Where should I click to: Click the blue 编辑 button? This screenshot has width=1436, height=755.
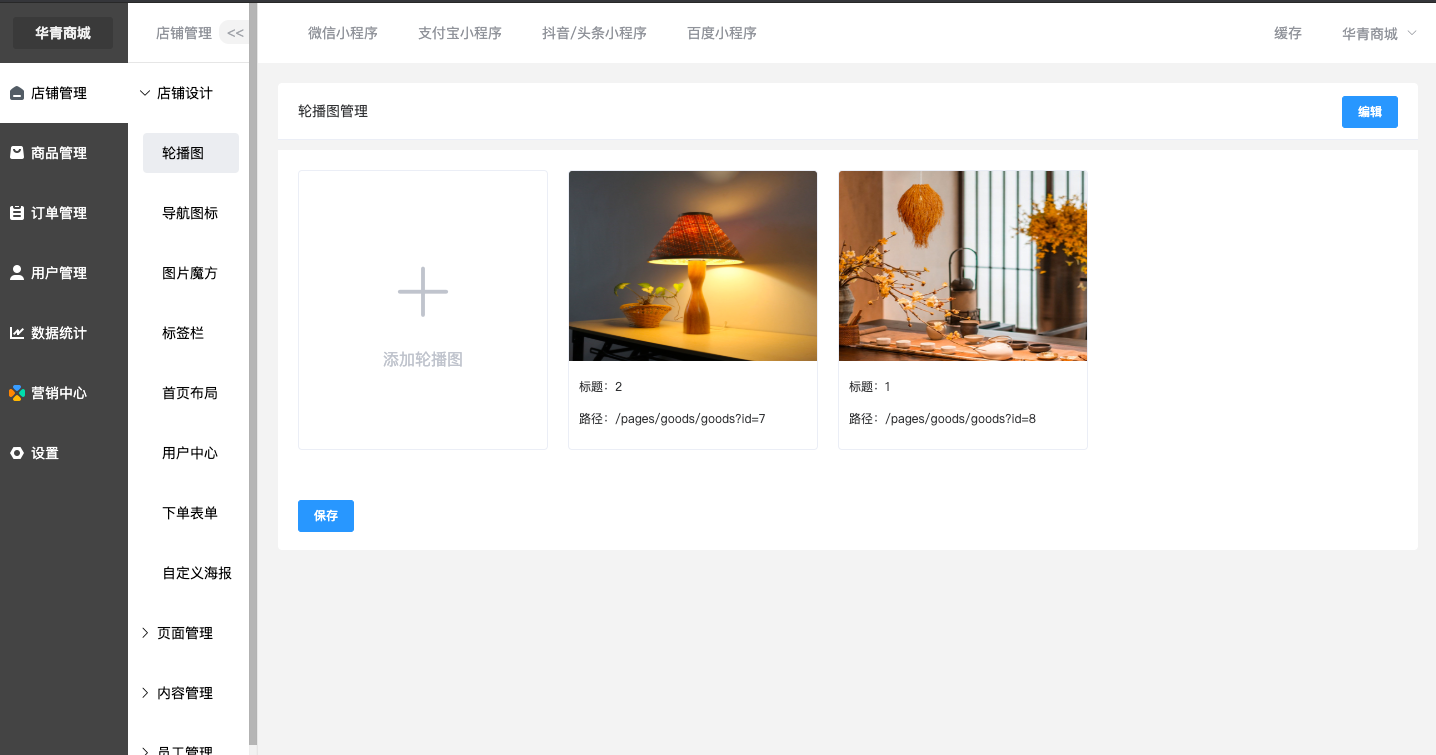[x=1370, y=112]
